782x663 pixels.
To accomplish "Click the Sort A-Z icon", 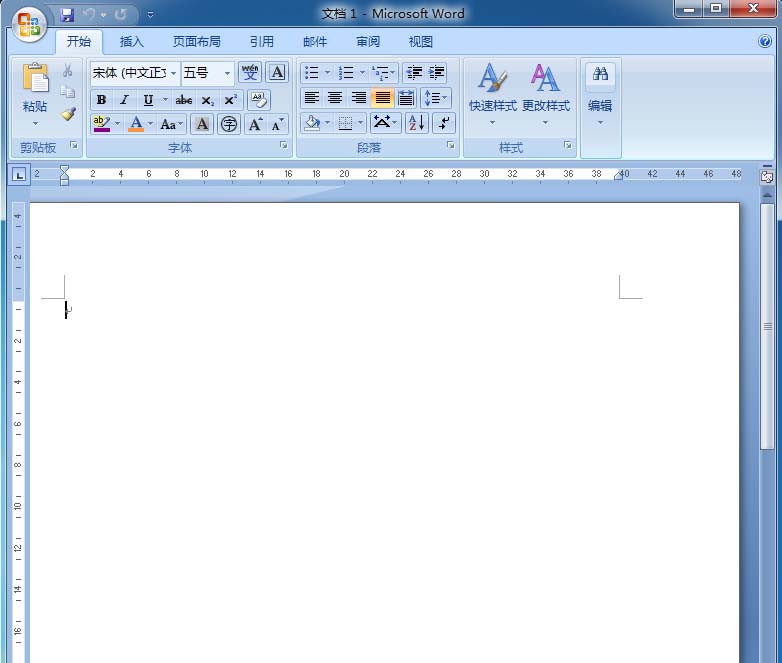I will [416, 123].
